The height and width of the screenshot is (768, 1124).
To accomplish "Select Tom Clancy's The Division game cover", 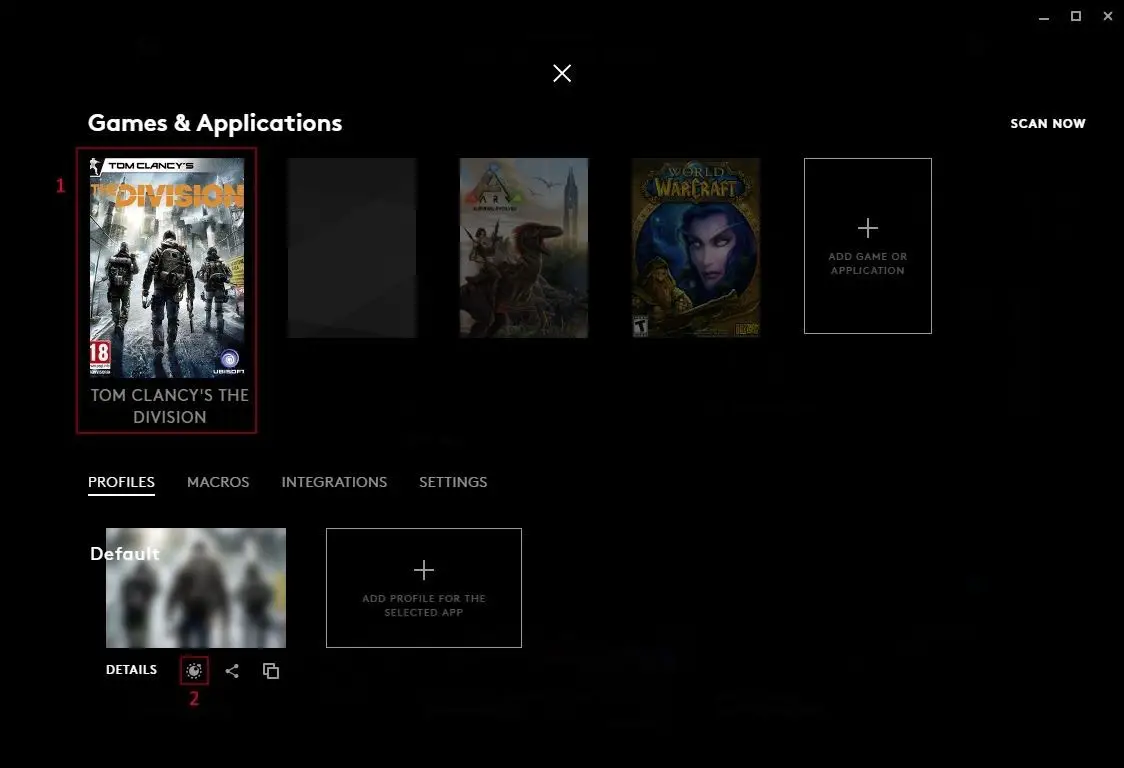I will coord(167,267).
